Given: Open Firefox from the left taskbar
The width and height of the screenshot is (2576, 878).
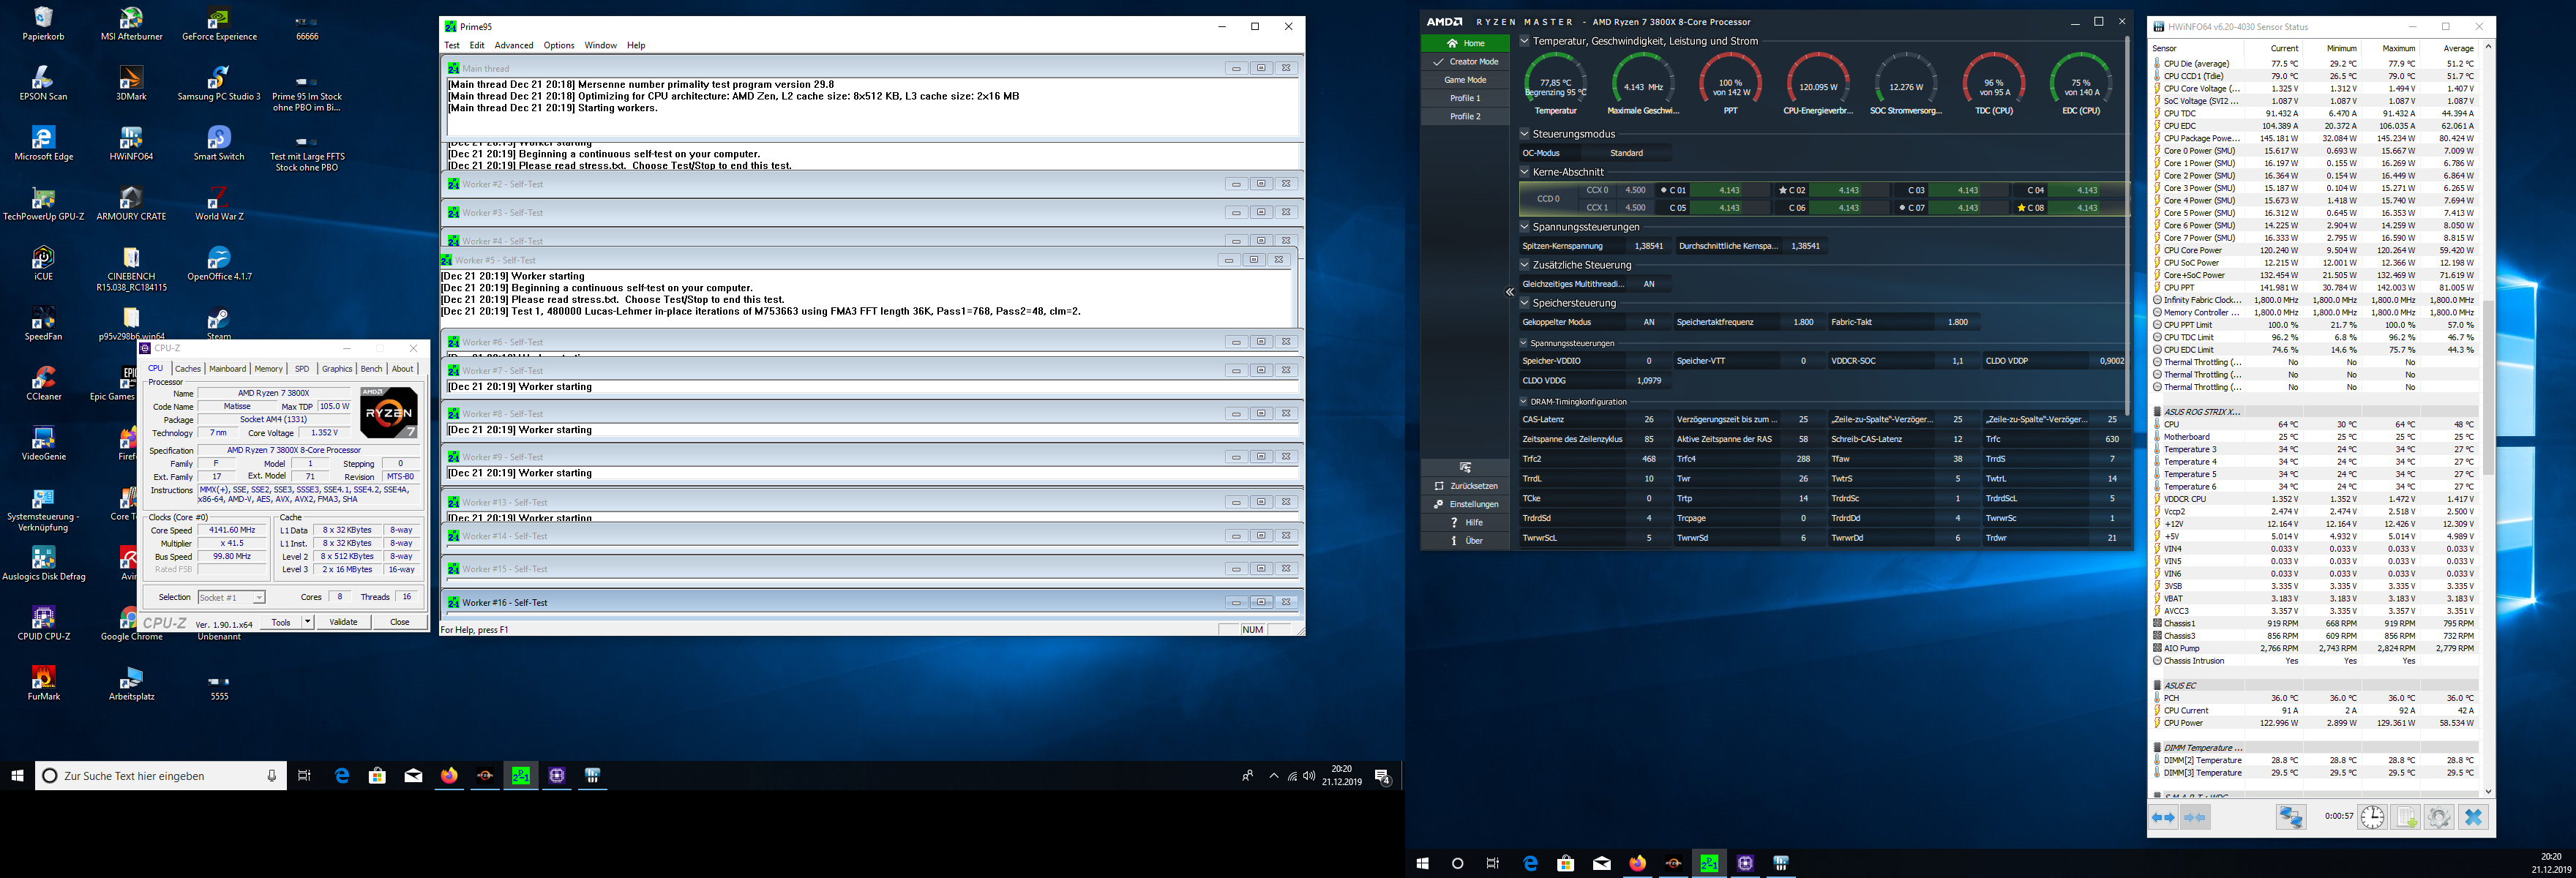Looking at the screenshot, I should coord(449,775).
